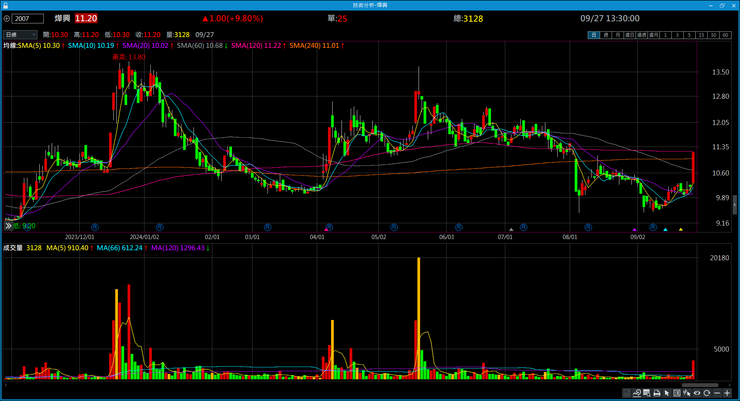The height and width of the screenshot is (401, 740).
Task: Click the plus icon beside stock code
Action: 6,18
